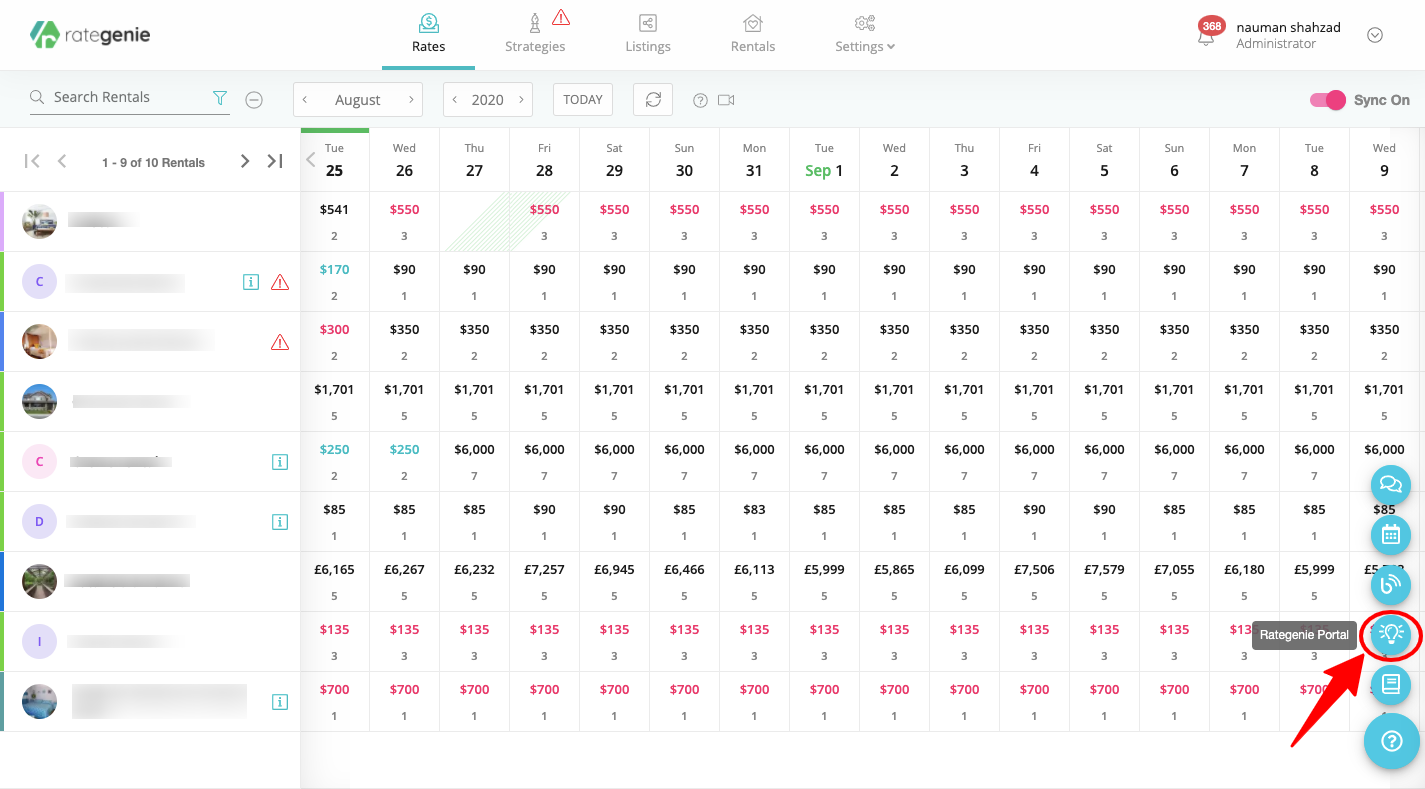The height and width of the screenshot is (789, 1425).
Task: Open the blog feed floating button
Action: [1390, 585]
